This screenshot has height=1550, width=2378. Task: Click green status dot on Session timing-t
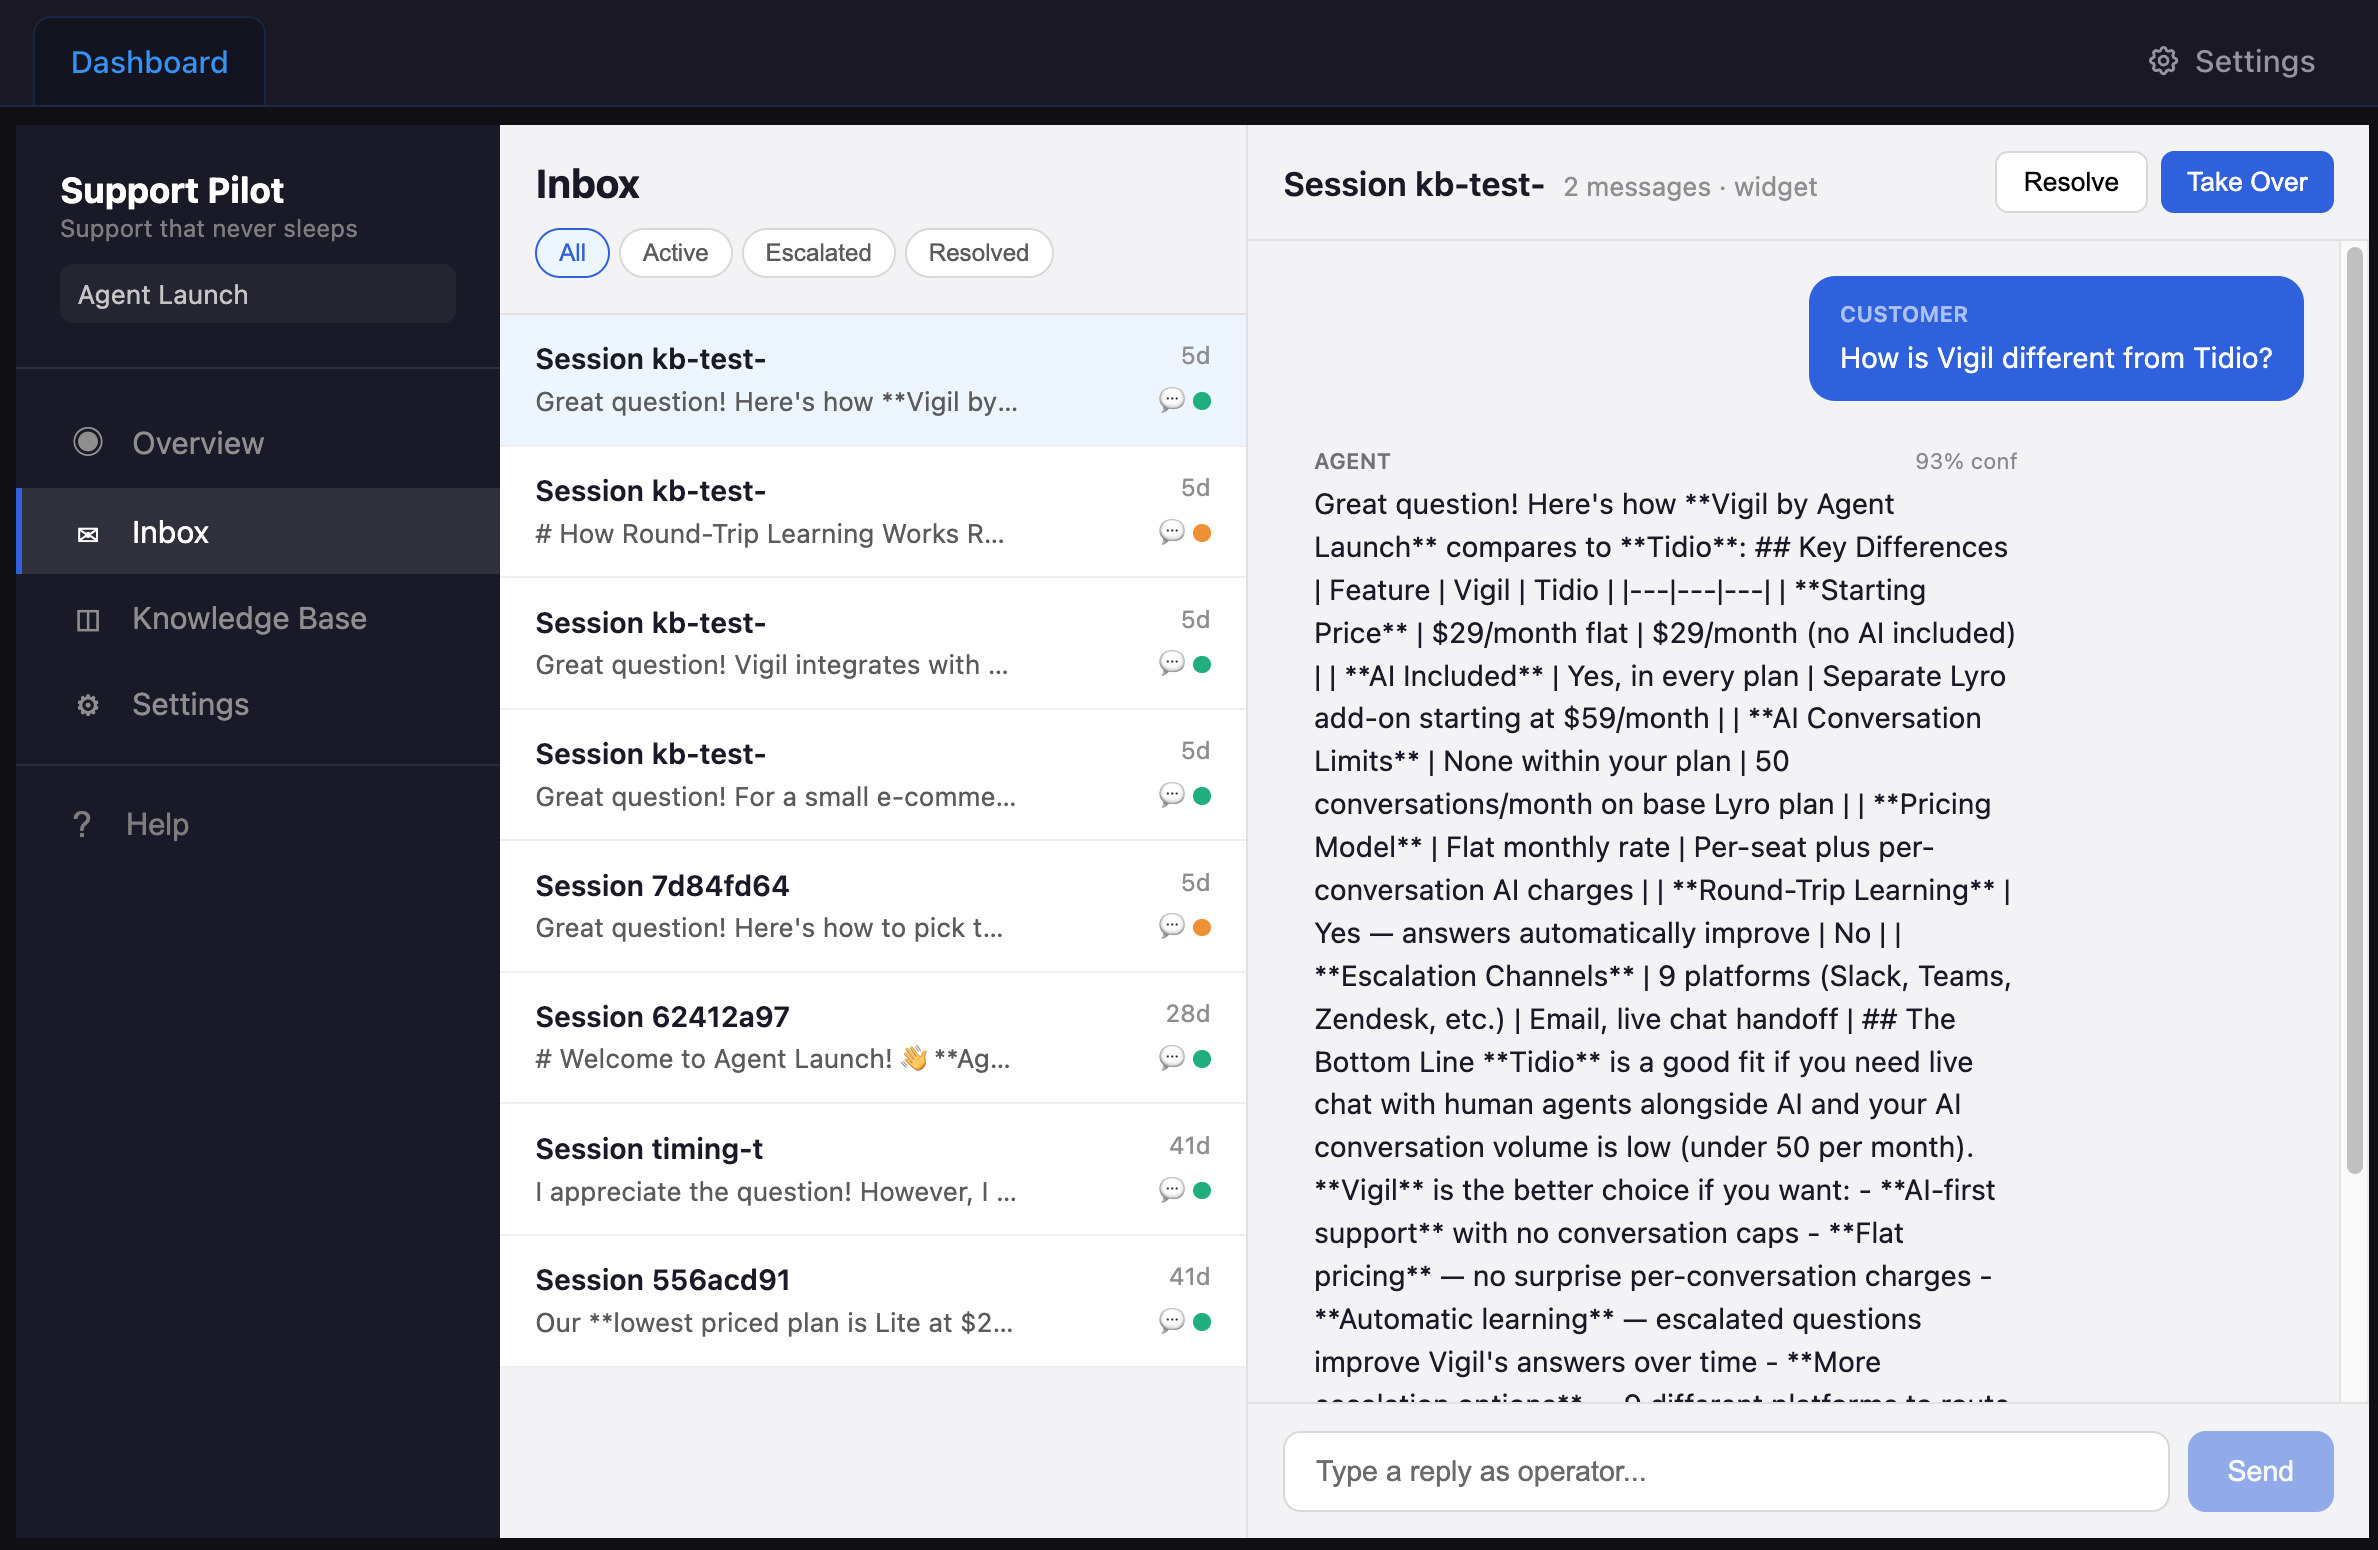[x=1202, y=1190]
